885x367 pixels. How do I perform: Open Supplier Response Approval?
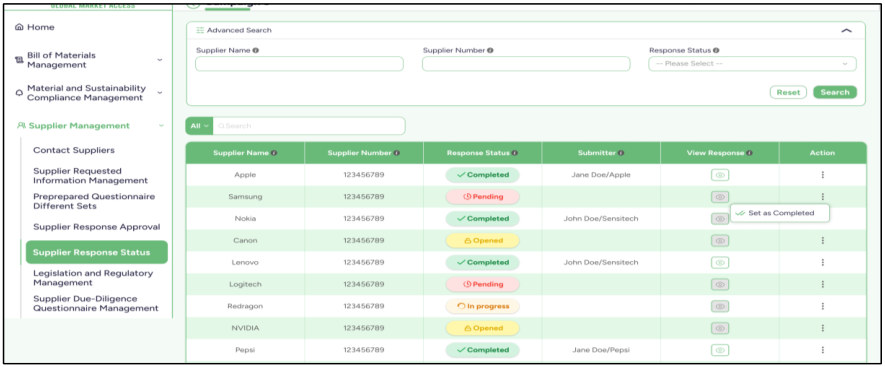click(97, 227)
